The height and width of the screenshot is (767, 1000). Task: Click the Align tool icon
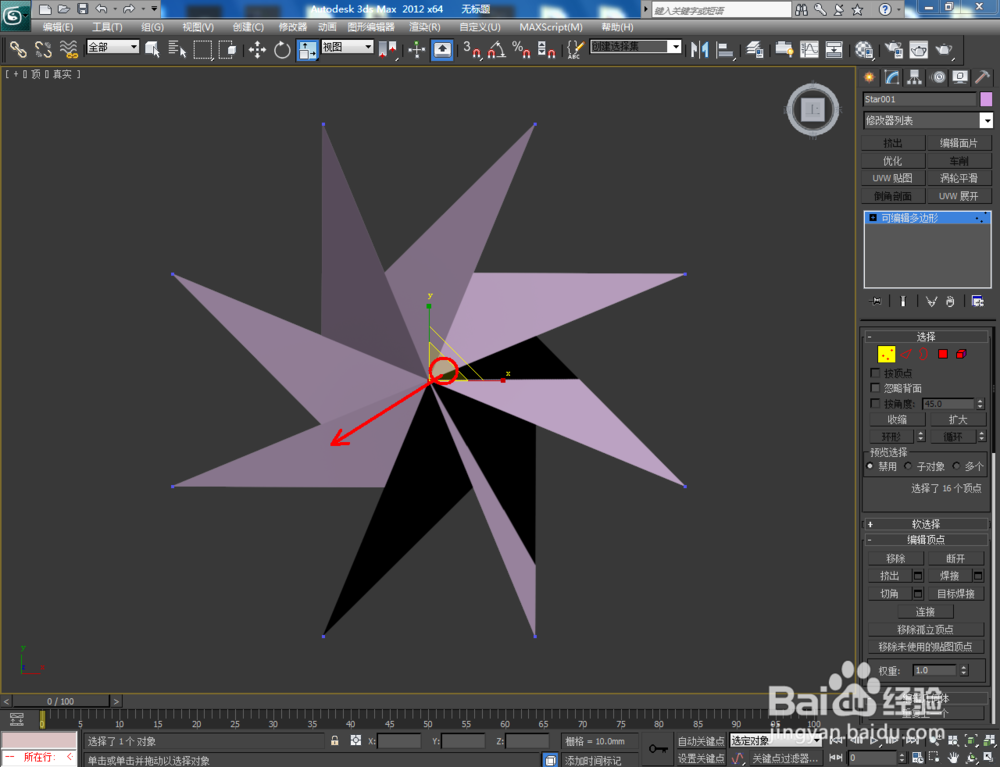[725, 49]
